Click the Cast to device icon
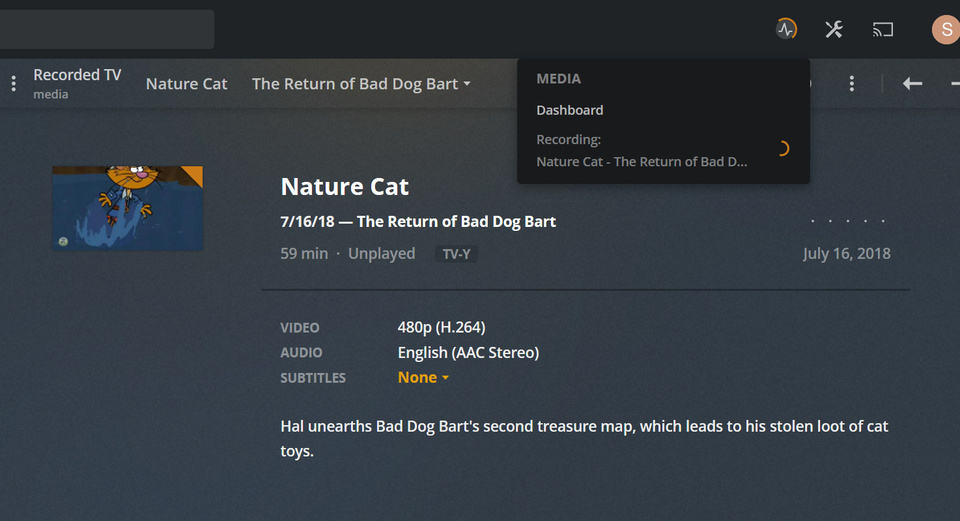 [x=882, y=29]
